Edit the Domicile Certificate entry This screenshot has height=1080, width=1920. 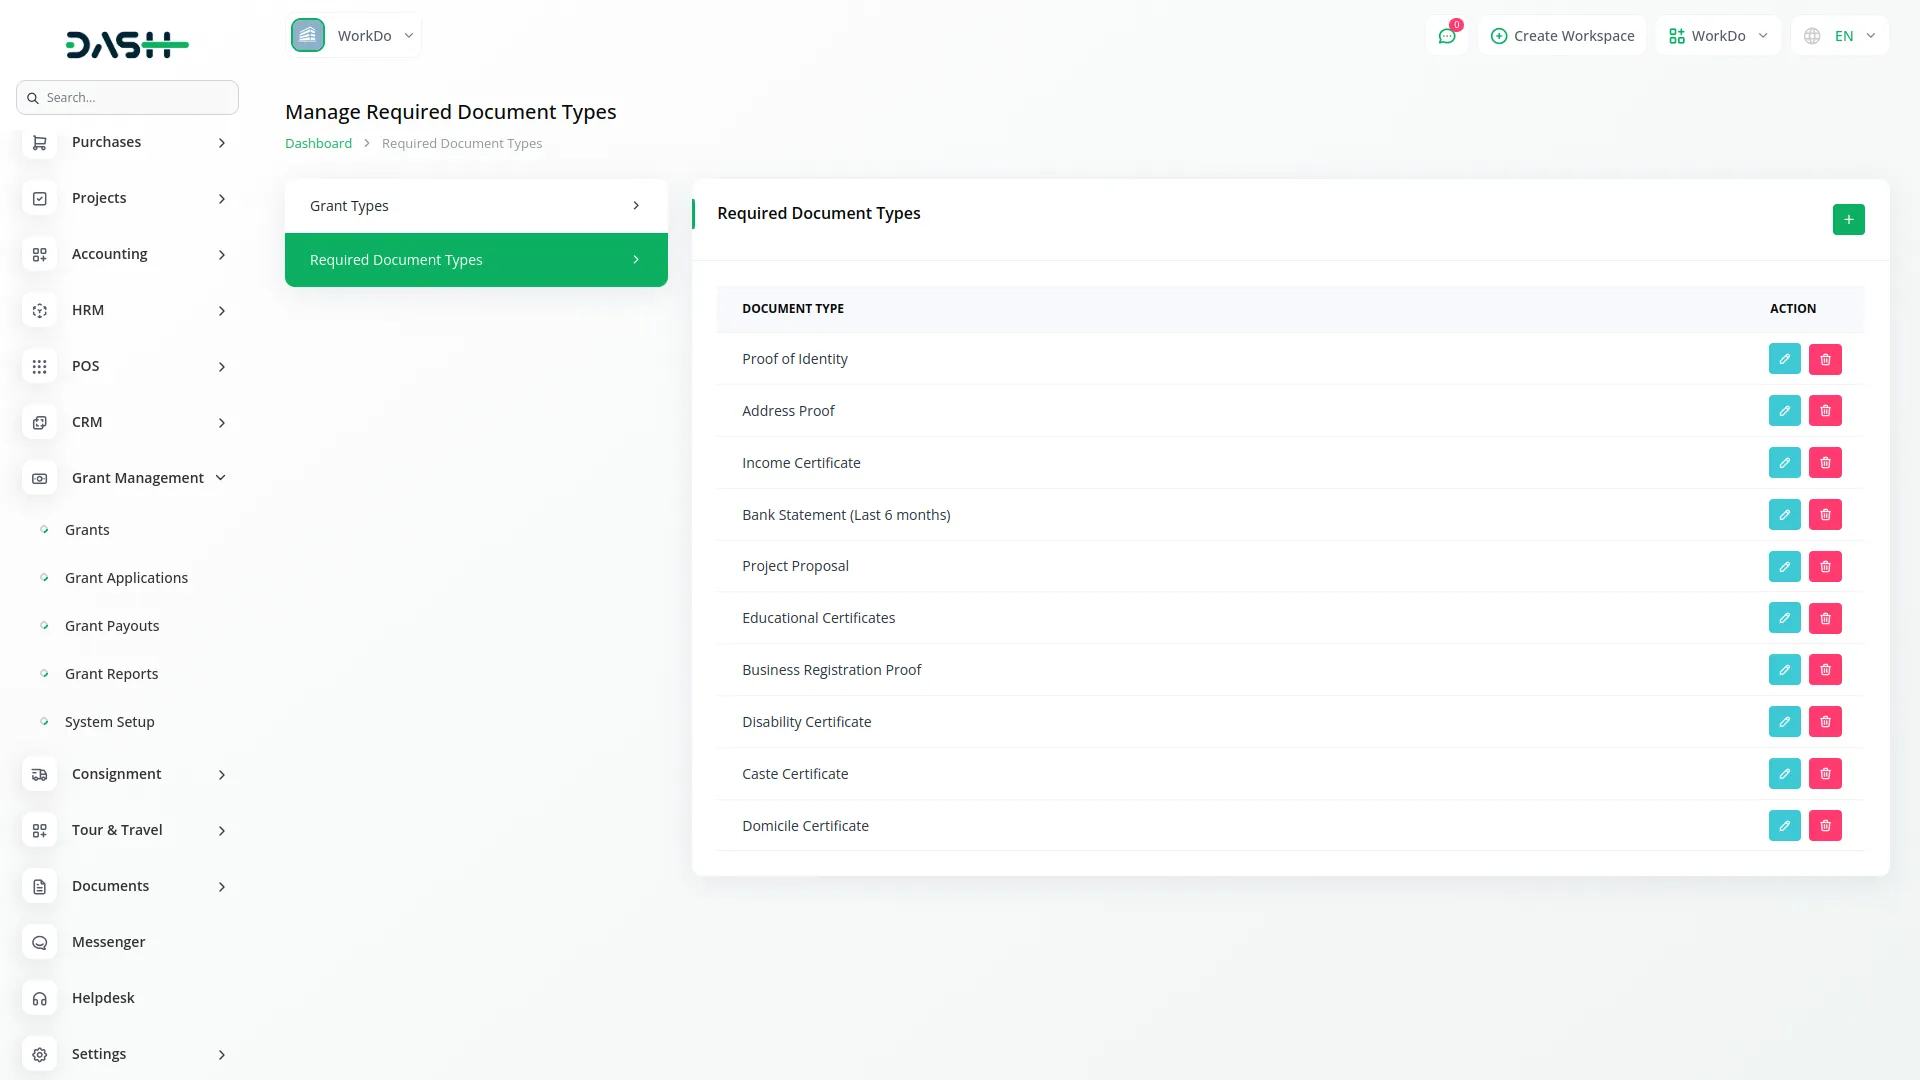click(1784, 825)
